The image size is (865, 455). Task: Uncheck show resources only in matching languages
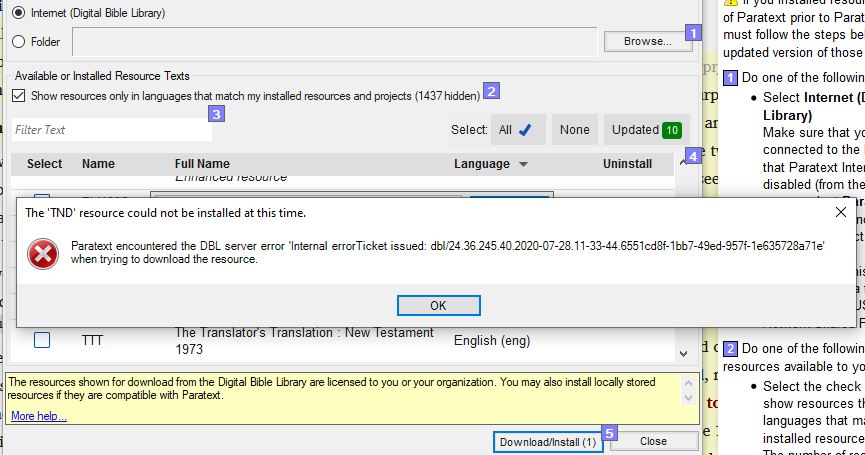pos(19,95)
